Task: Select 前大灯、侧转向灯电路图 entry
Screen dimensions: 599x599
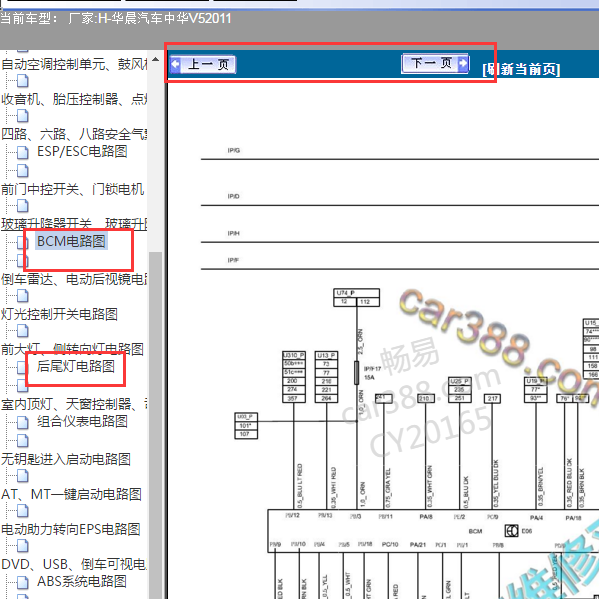Action: pyautogui.click(x=72, y=349)
